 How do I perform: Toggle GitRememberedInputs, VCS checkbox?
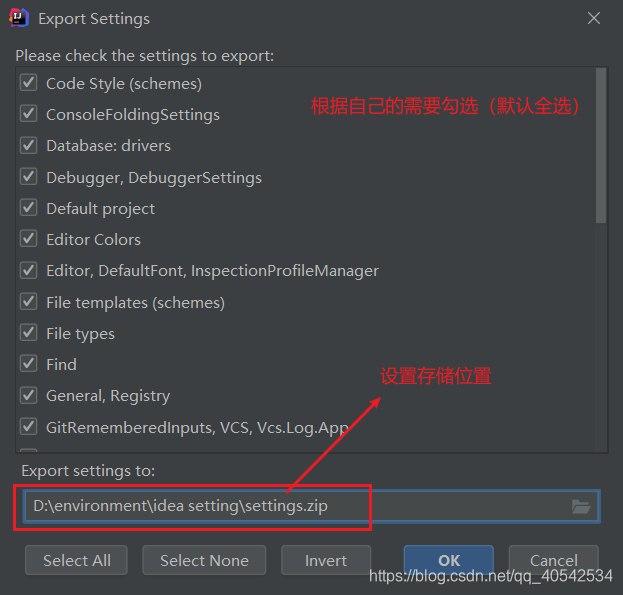(29, 426)
